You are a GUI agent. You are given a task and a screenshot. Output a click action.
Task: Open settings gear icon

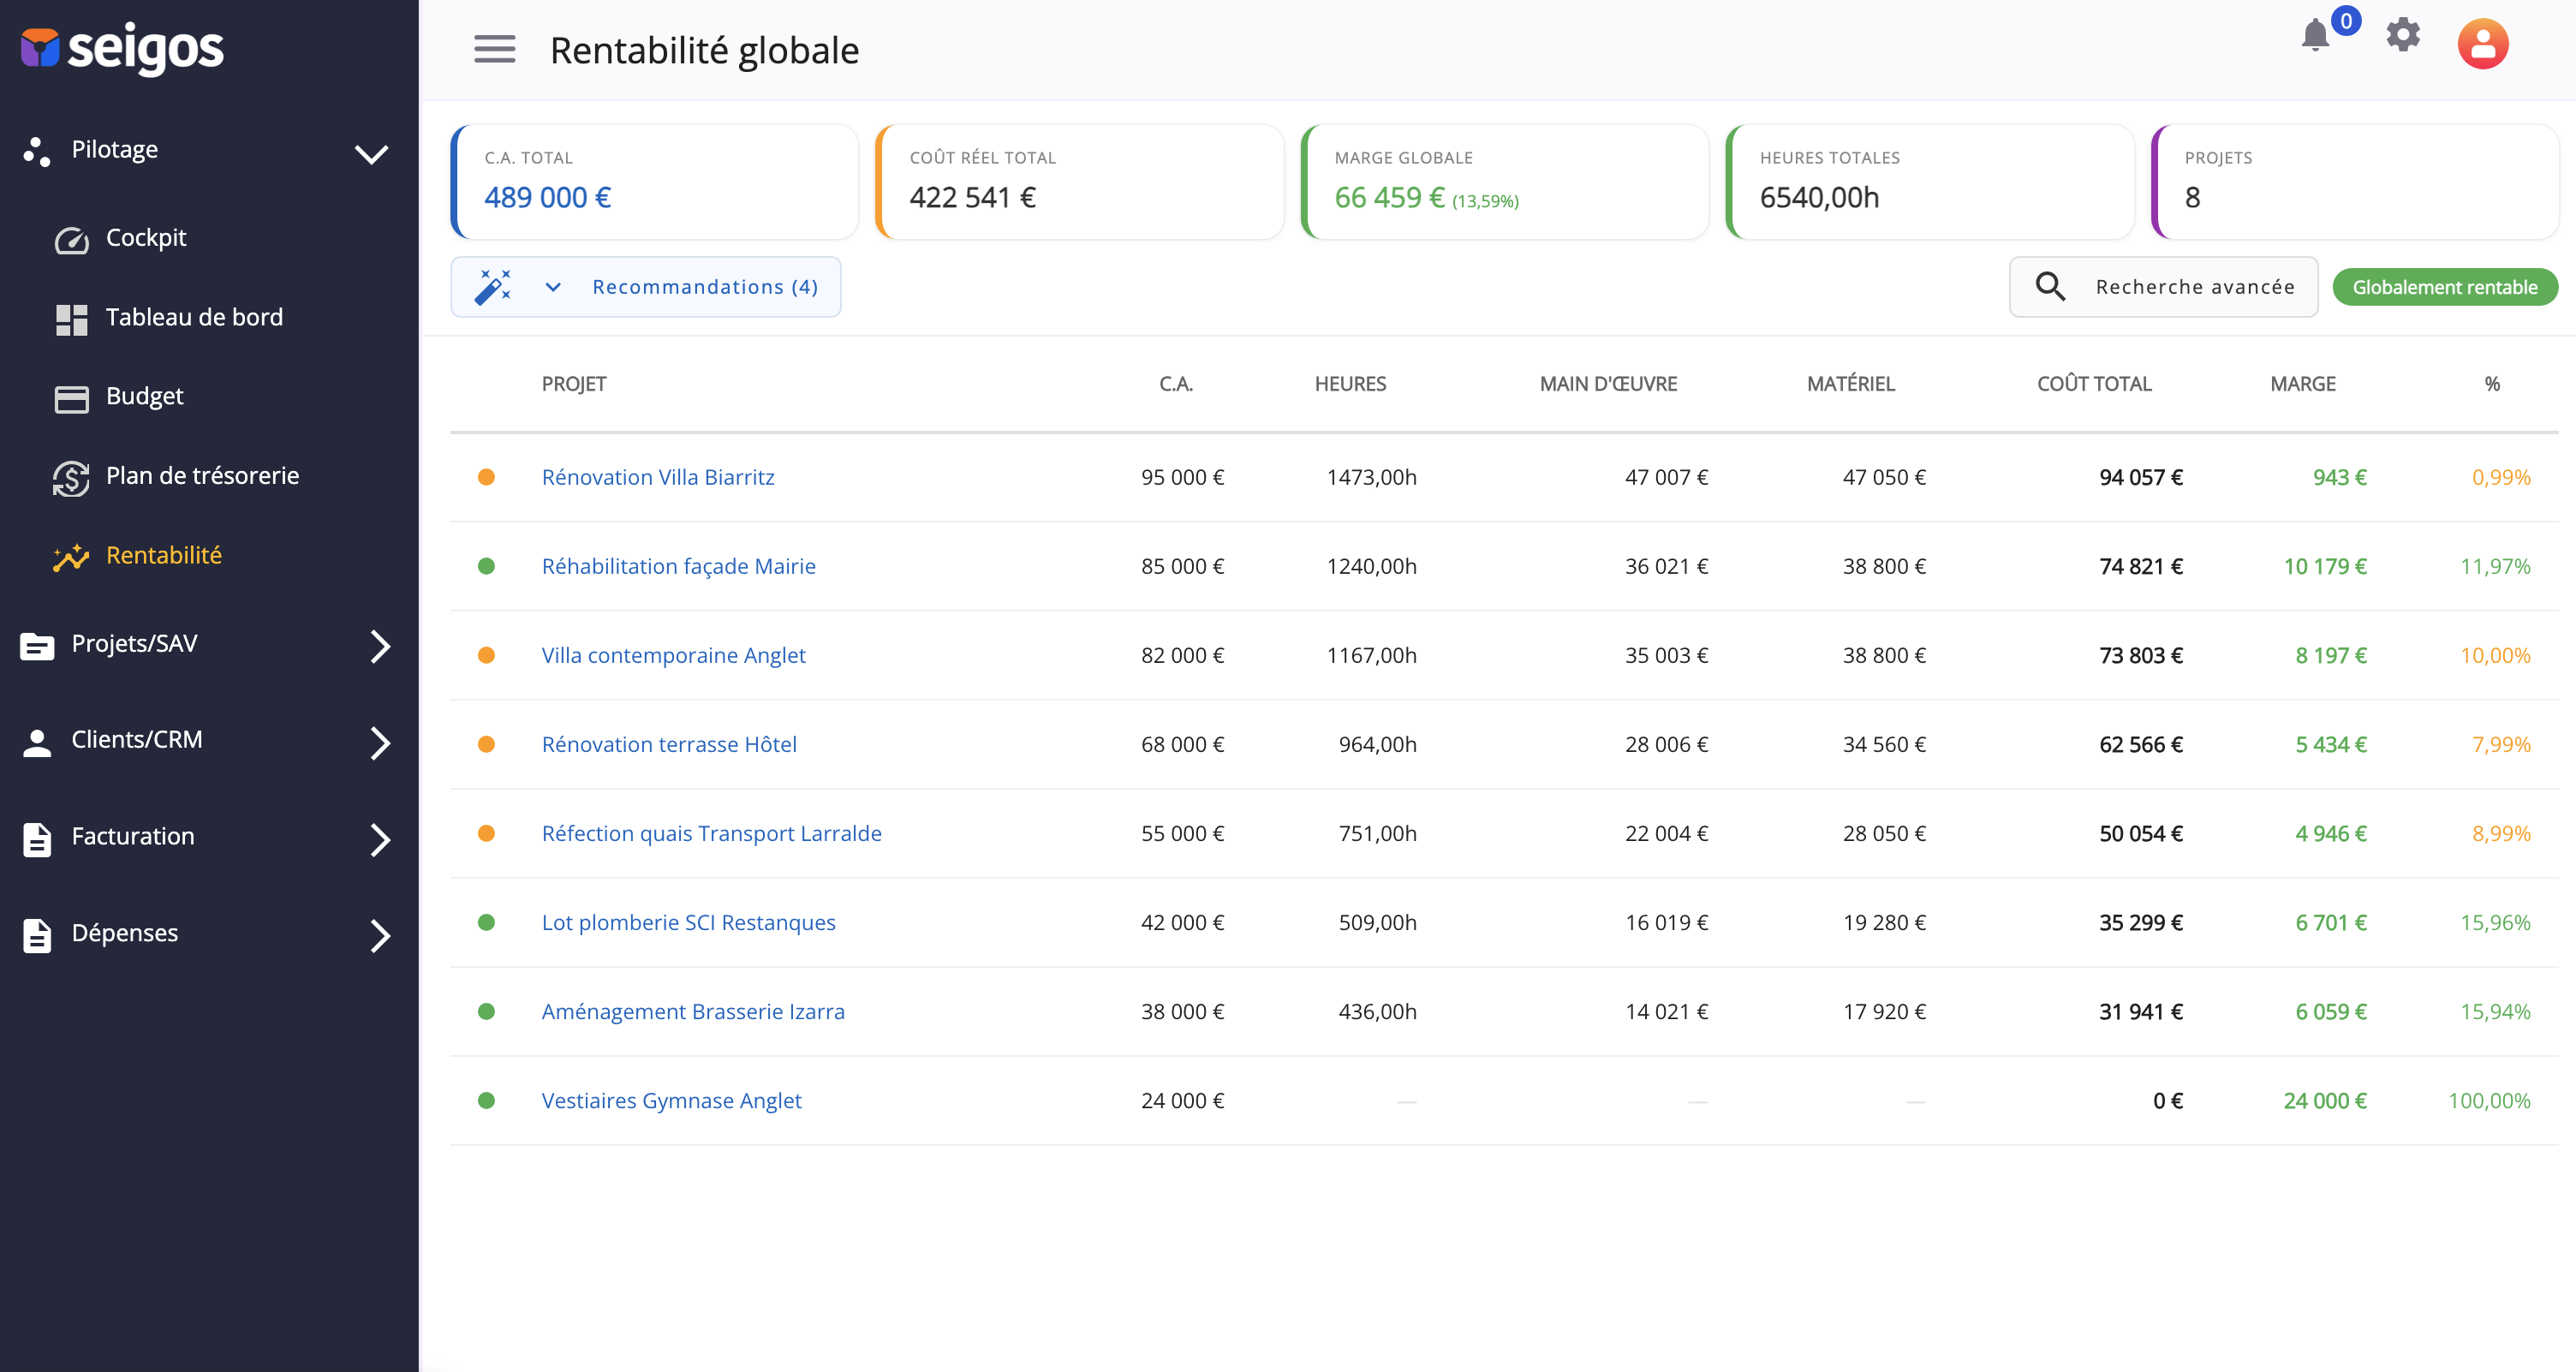[x=2403, y=35]
